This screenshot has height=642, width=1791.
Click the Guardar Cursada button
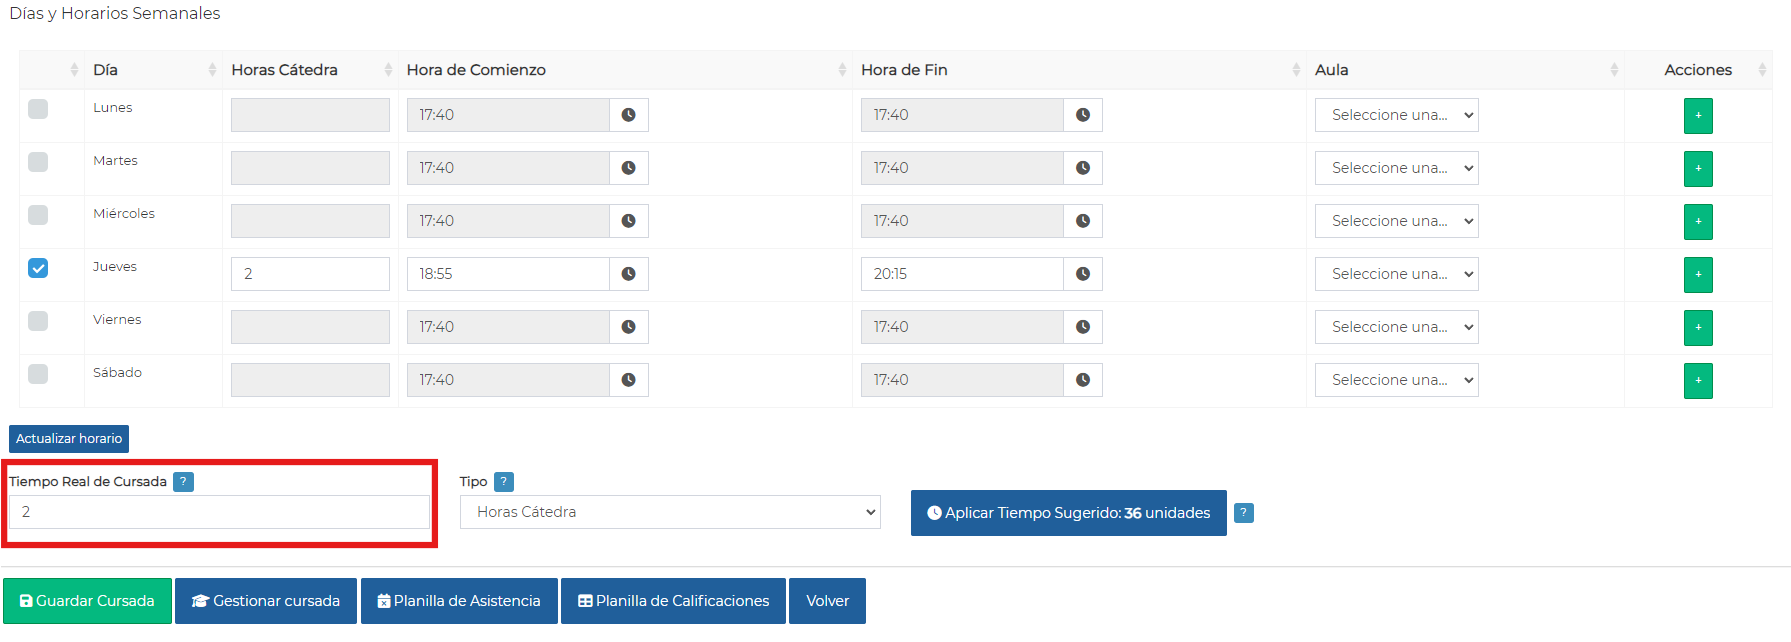click(87, 601)
